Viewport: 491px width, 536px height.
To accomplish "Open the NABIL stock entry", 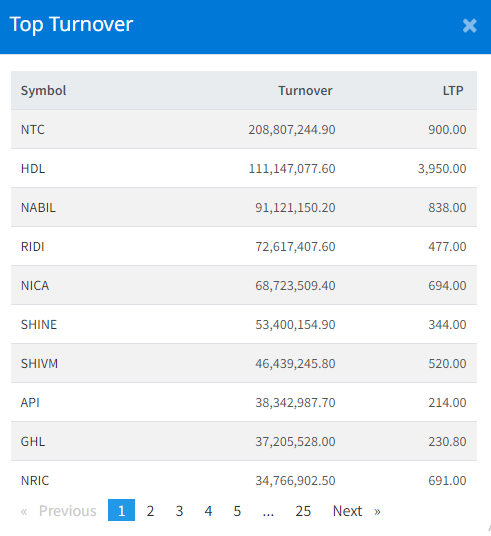I will click(x=244, y=207).
